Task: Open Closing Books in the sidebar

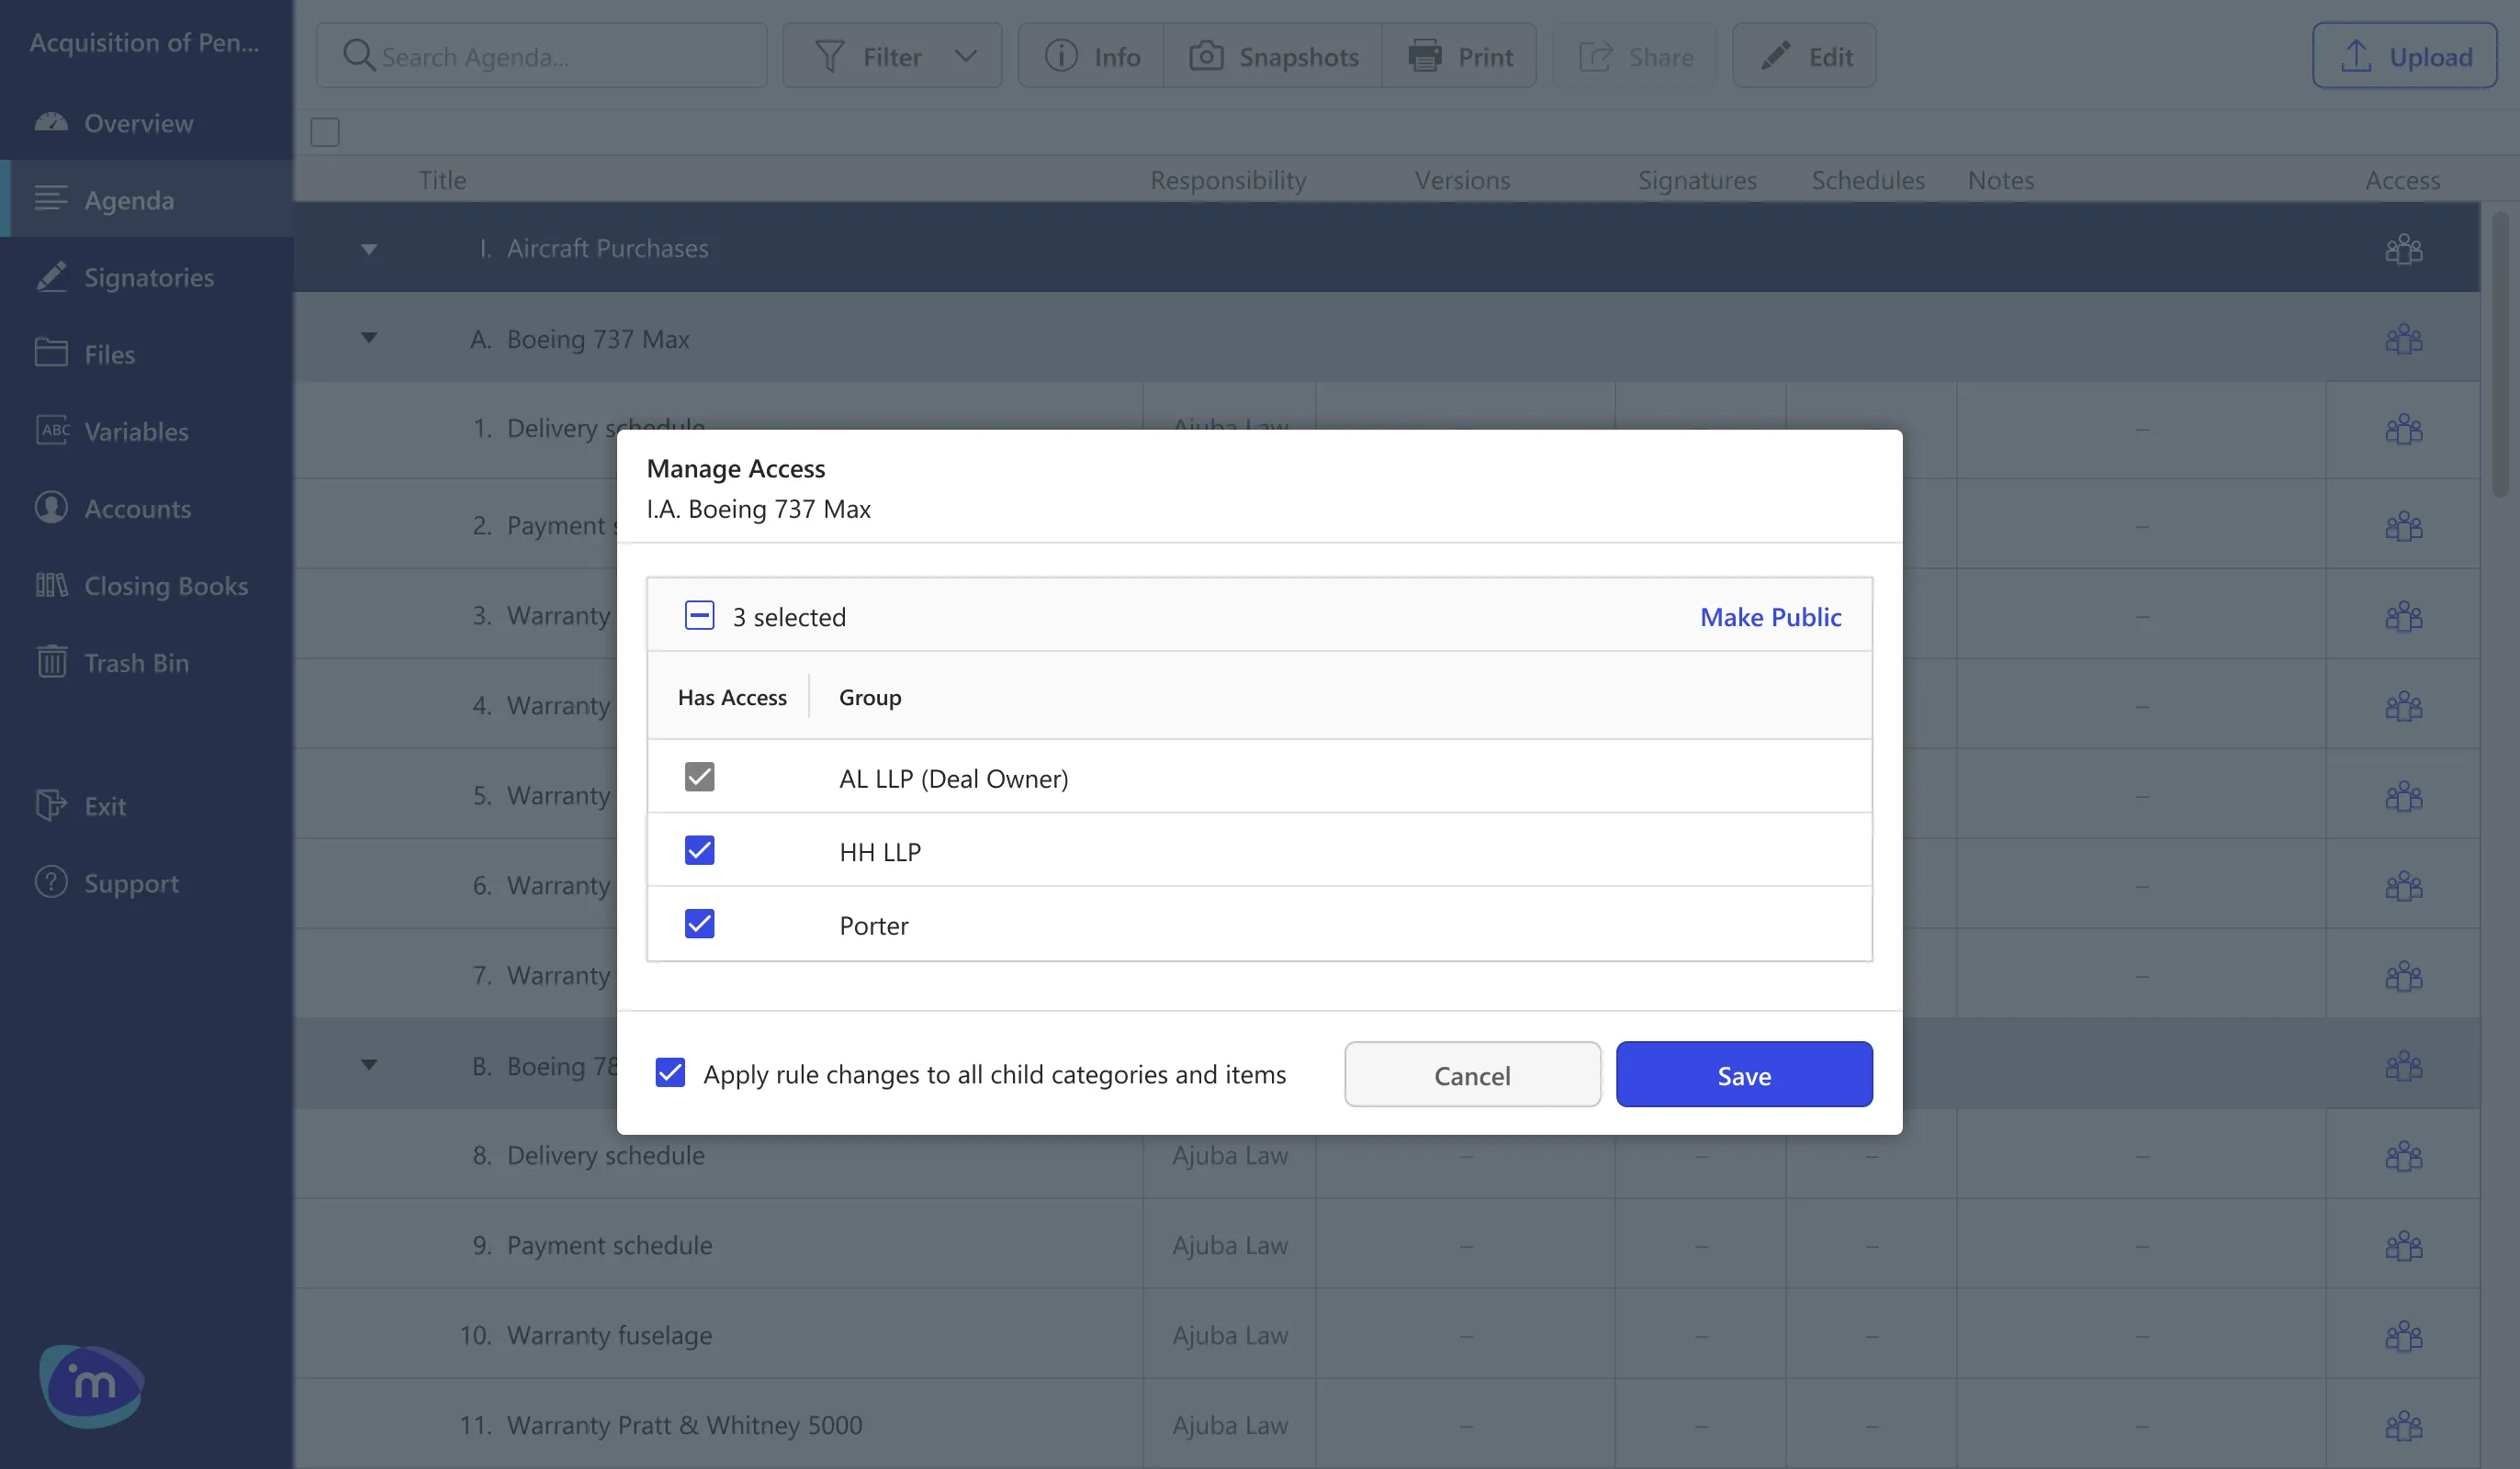Action: (146, 585)
